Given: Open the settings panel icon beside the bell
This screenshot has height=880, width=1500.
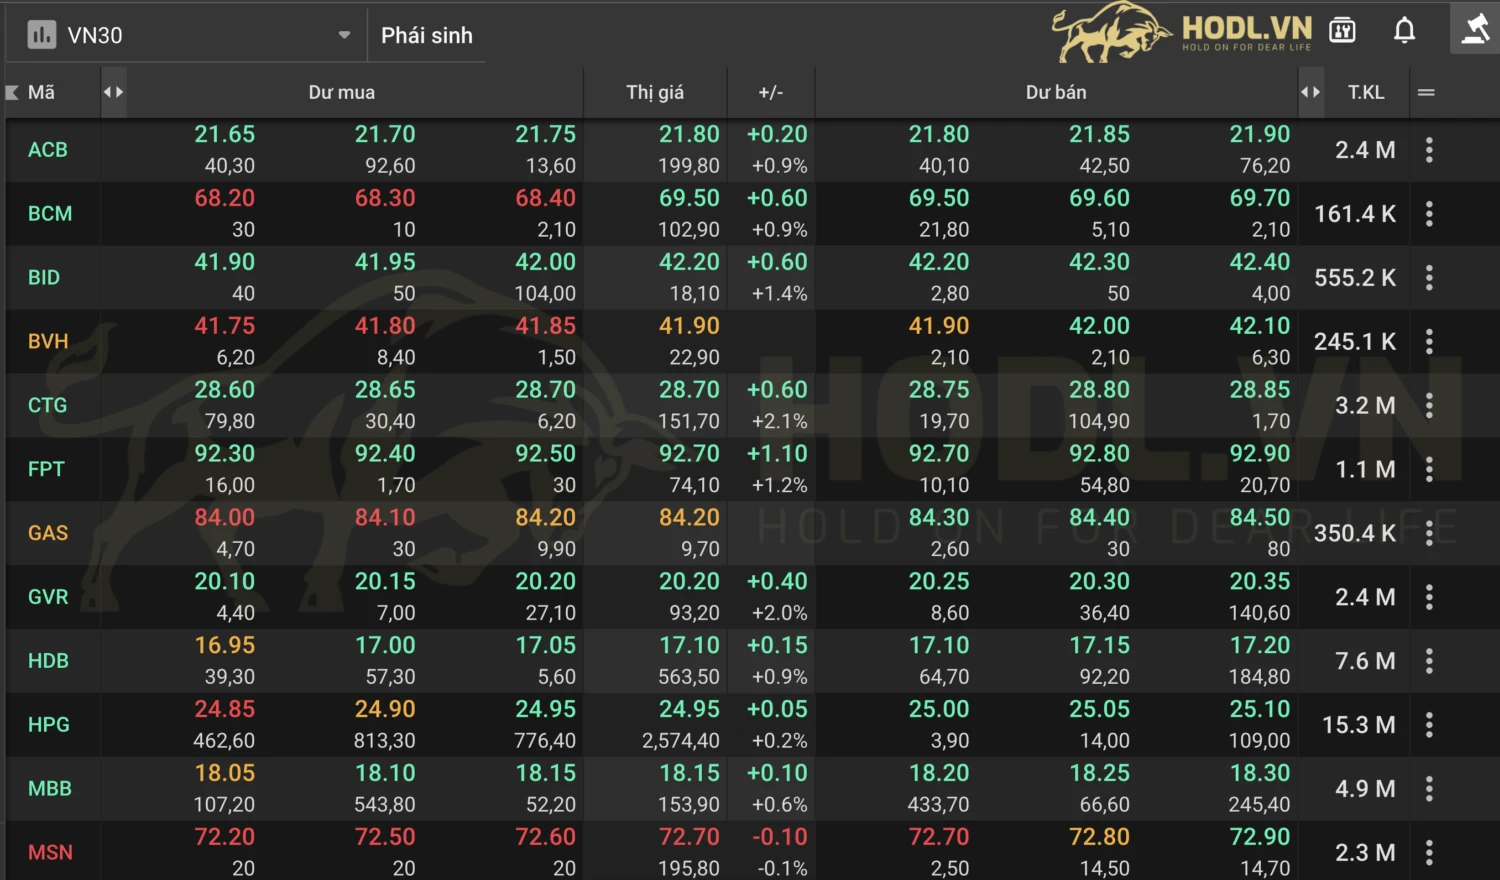Looking at the screenshot, I should (1342, 31).
